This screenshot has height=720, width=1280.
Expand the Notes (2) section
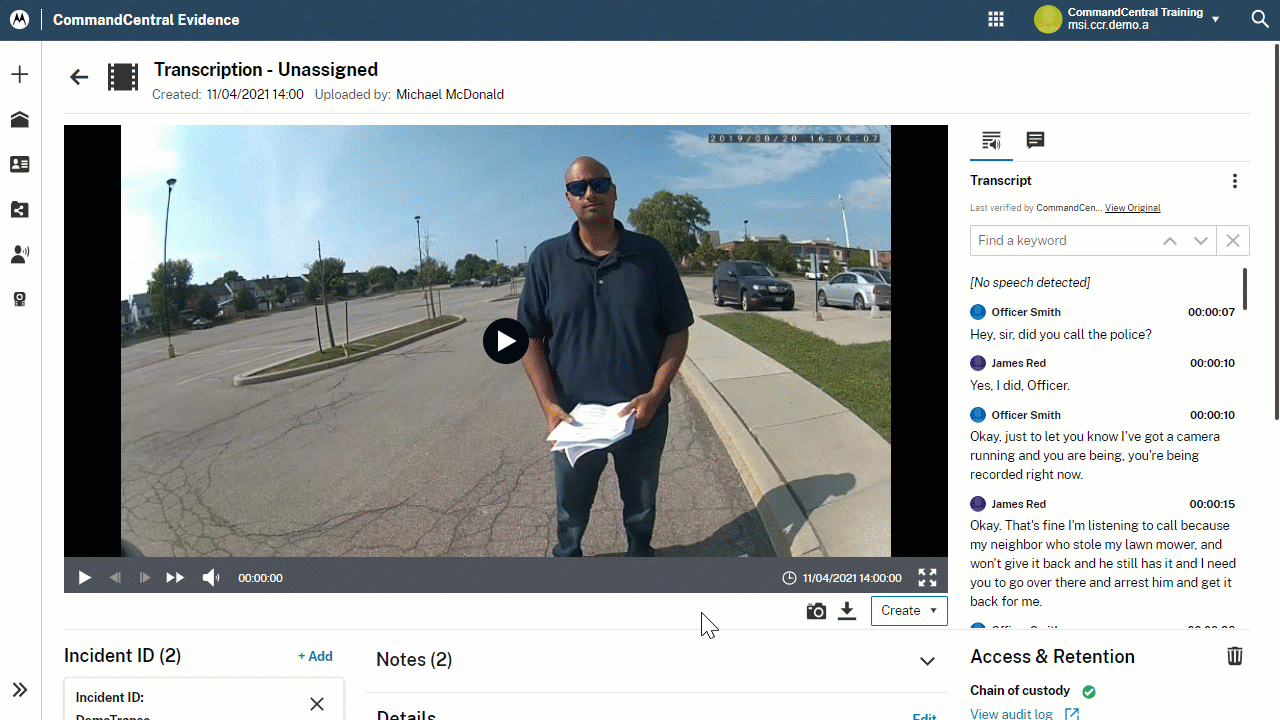(x=927, y=660)
